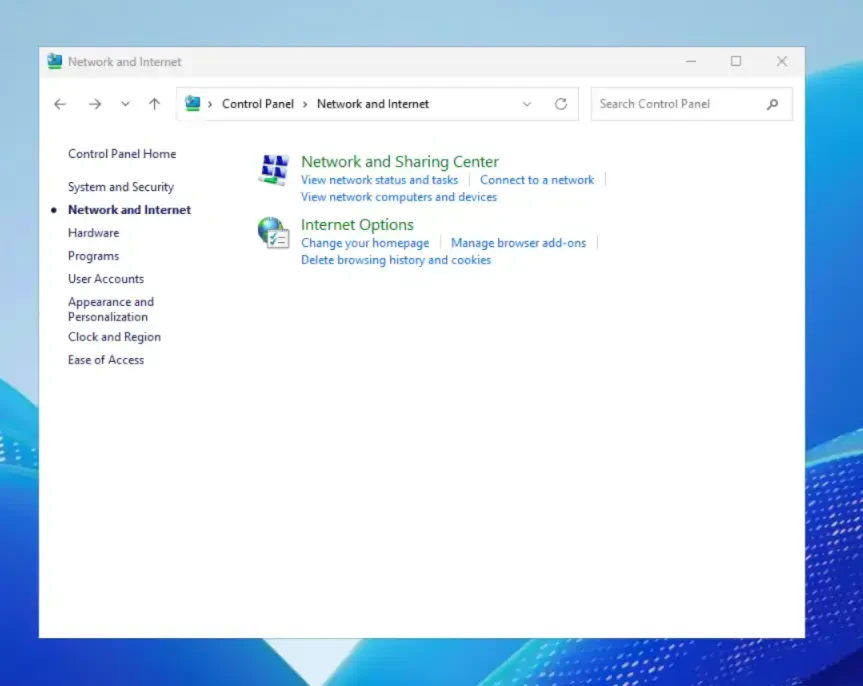Click Connect to a network link
This screenshot has height=686, width=863.
537,180
